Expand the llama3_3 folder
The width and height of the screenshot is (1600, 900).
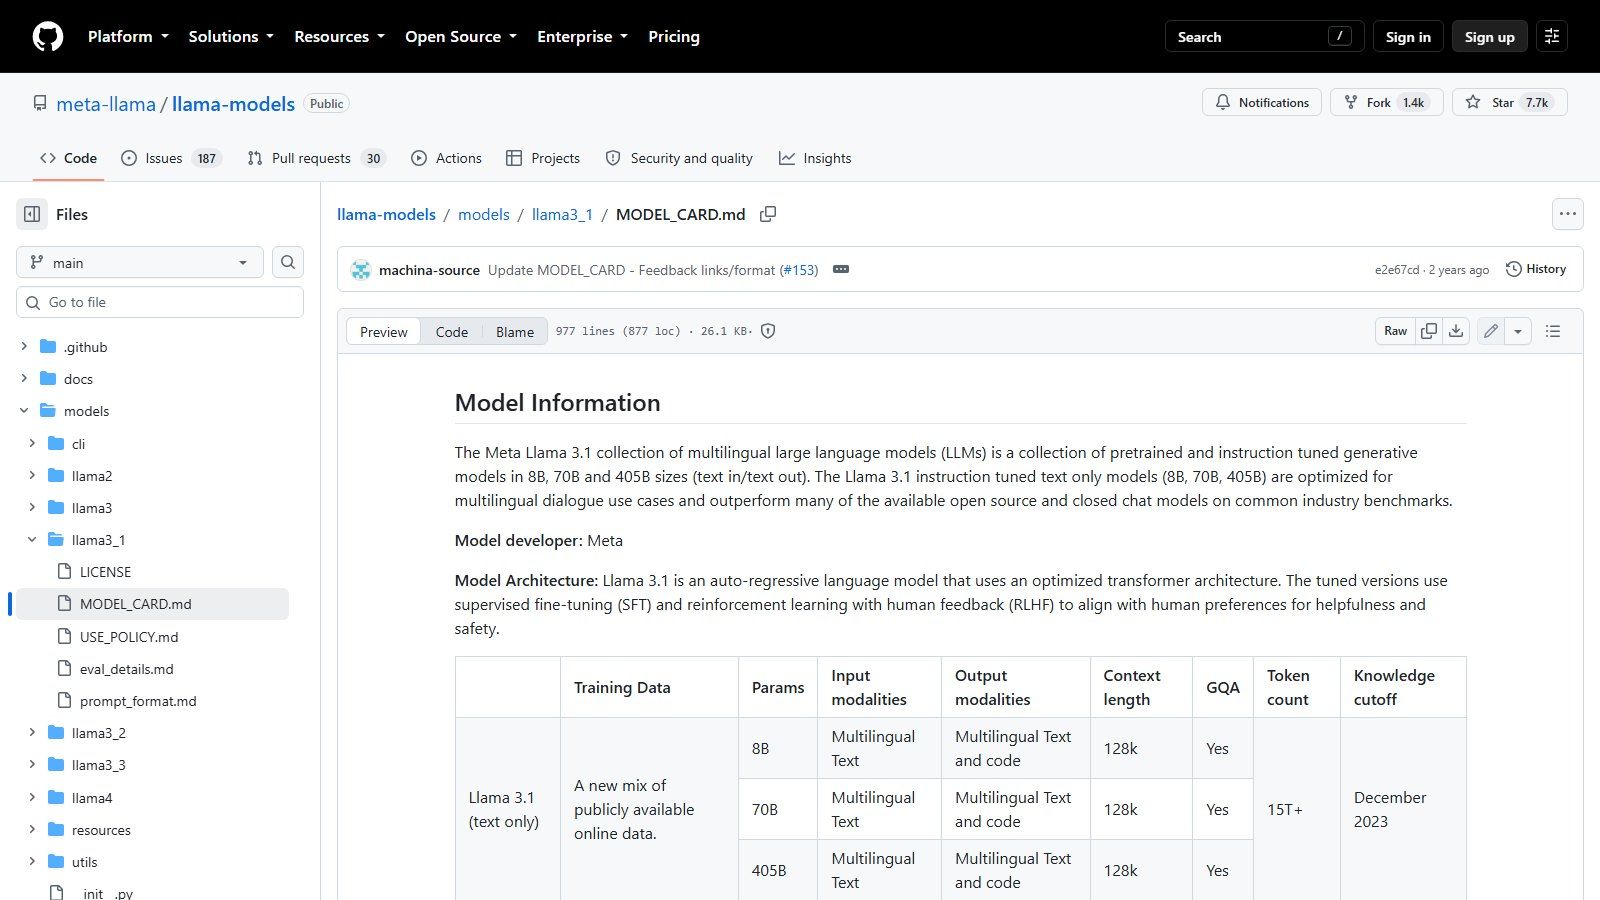32,765
